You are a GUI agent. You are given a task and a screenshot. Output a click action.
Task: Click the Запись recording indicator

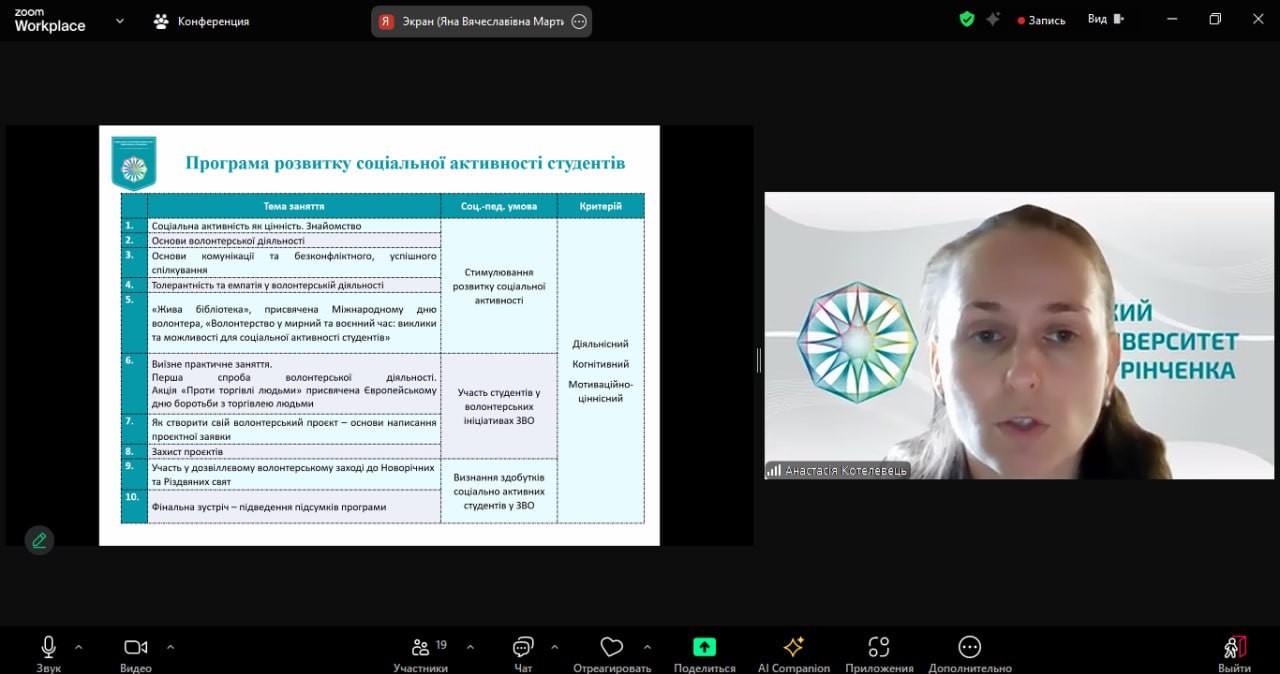[x=1041, y=20]
